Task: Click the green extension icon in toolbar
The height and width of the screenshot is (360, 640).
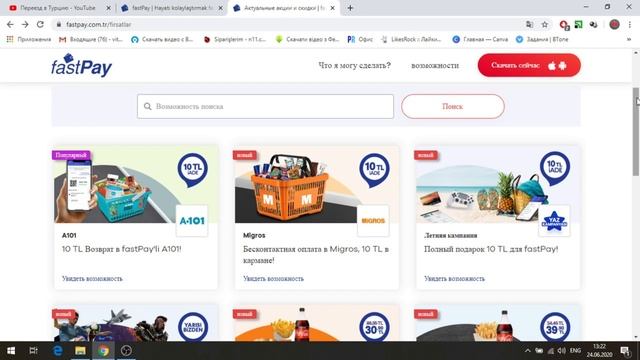Action: [578, 24]
